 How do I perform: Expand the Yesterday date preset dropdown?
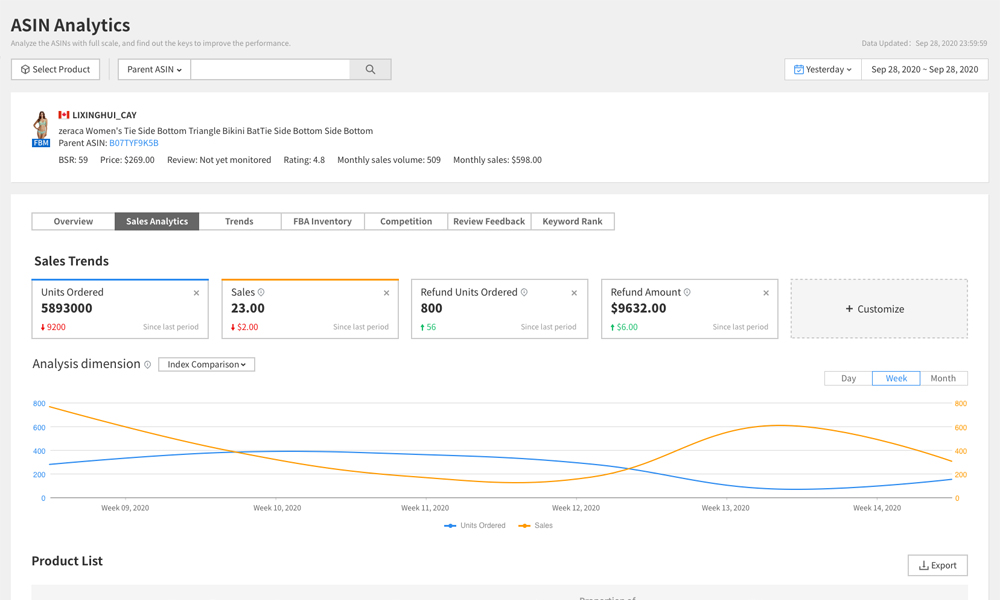click(823, 69)
